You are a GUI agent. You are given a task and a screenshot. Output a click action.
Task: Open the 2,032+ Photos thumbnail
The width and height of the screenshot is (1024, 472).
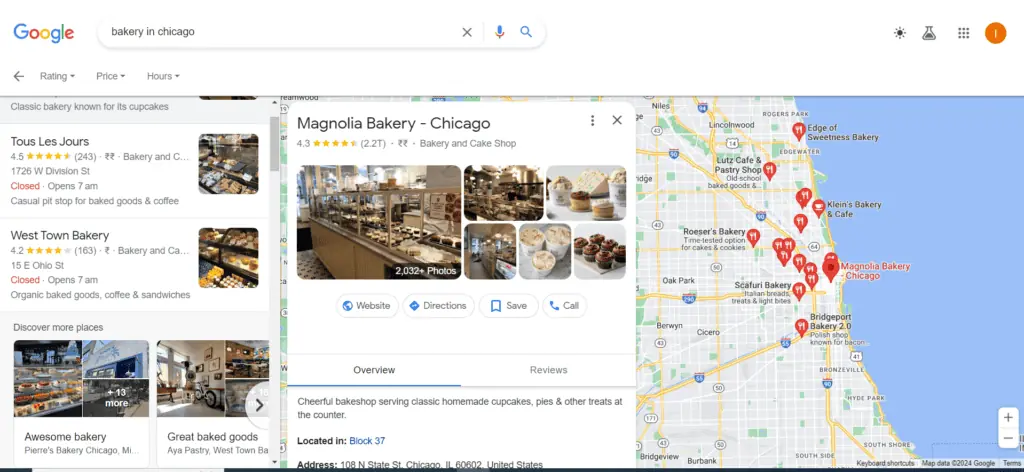(379, 222)
